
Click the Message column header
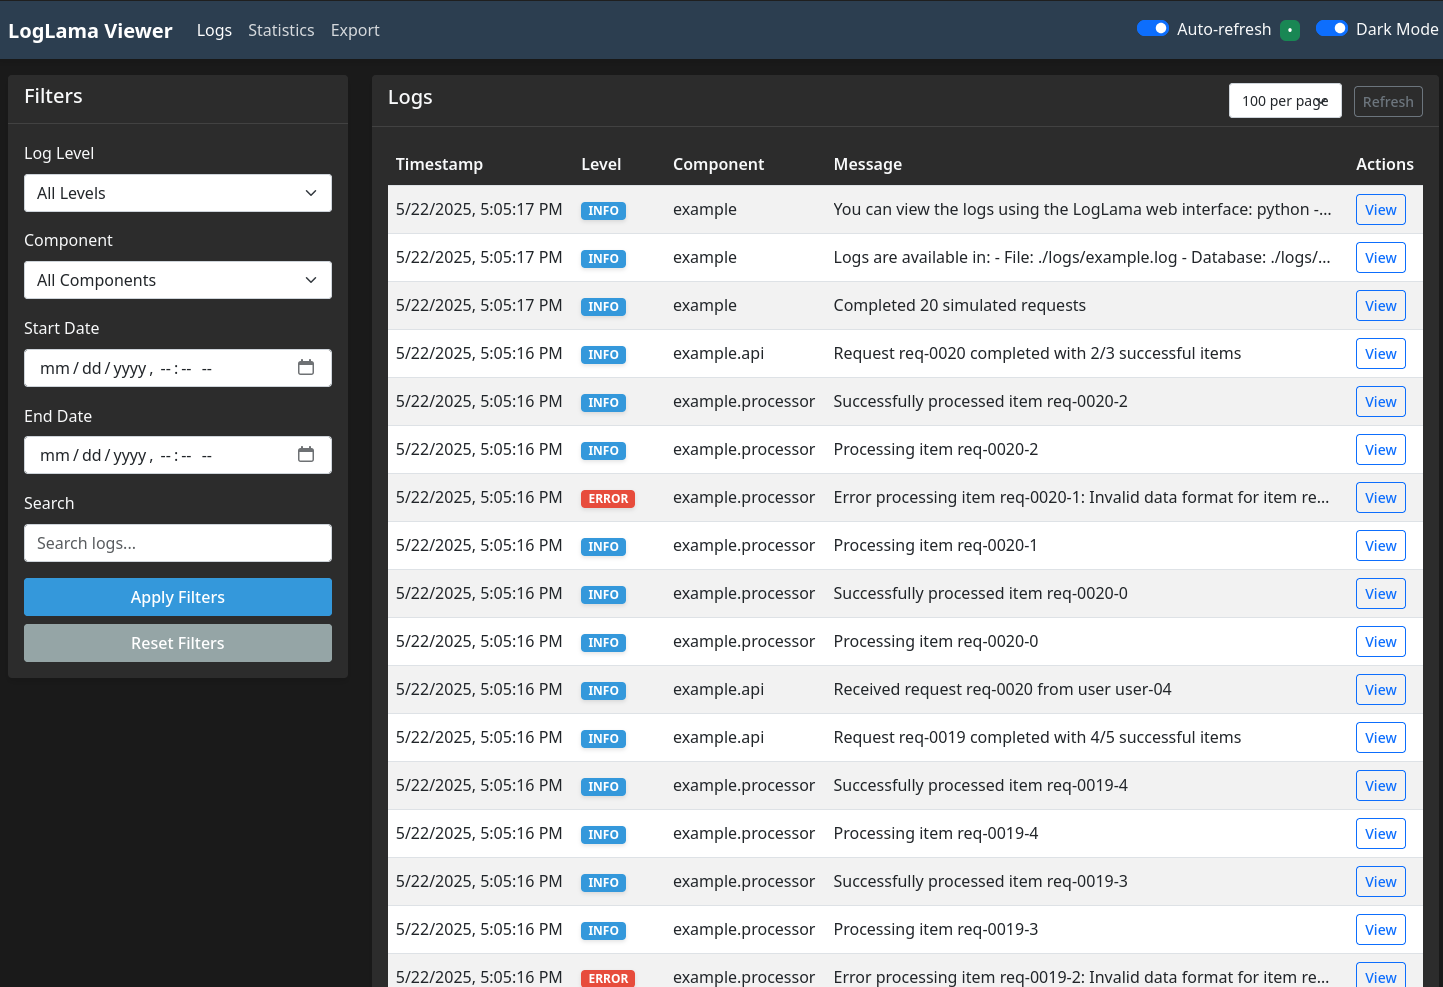coord(868,164)
